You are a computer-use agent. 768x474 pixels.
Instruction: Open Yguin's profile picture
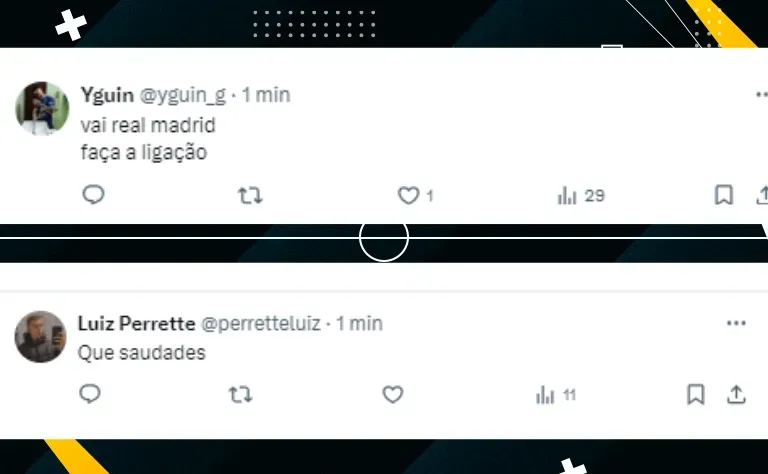coord(42,108)
